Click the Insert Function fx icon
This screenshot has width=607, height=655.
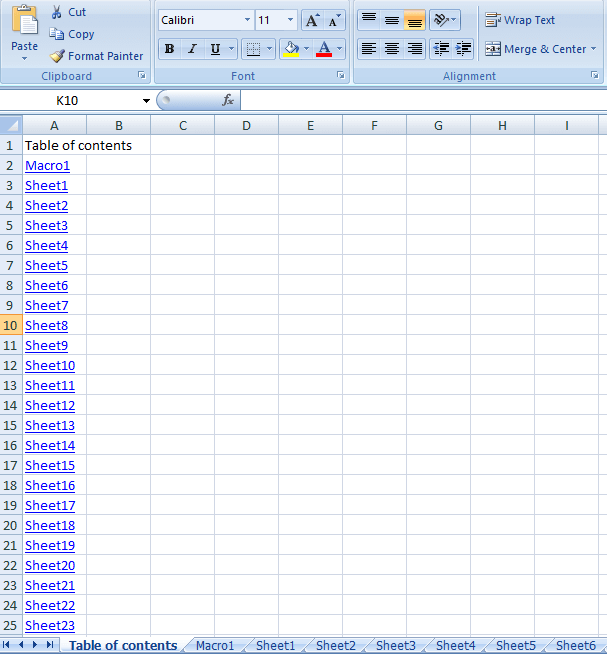tap(228, 100)
